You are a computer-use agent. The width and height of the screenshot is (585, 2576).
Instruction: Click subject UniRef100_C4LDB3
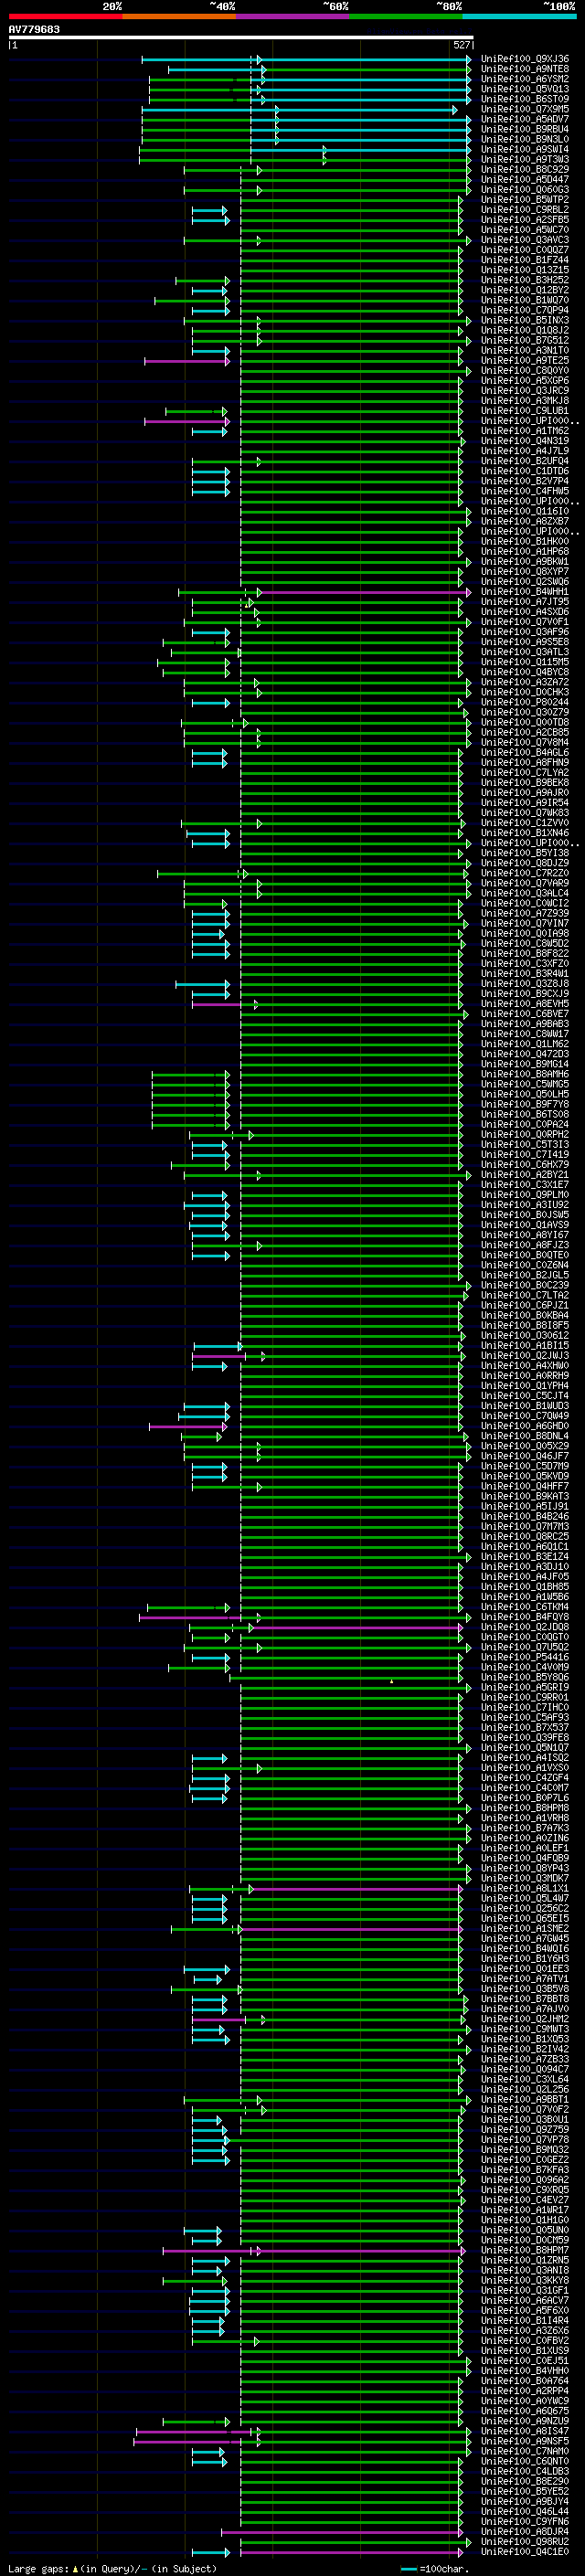click(525, 2471)
